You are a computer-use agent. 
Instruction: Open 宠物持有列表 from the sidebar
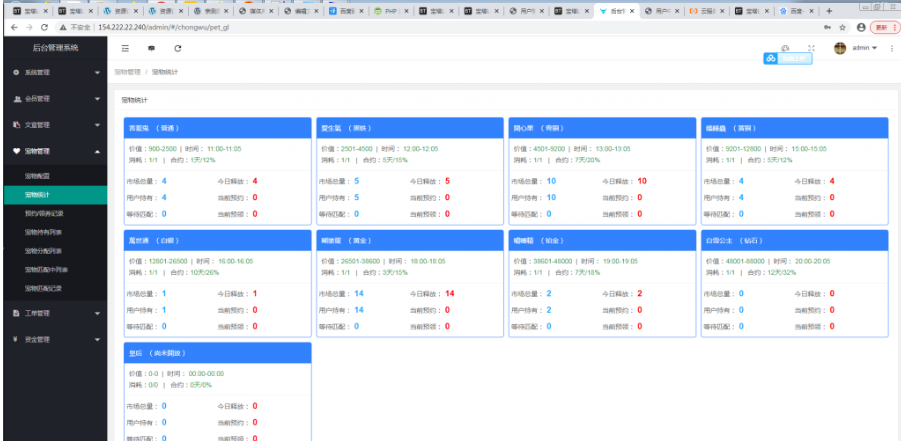[x=43, y=232]
